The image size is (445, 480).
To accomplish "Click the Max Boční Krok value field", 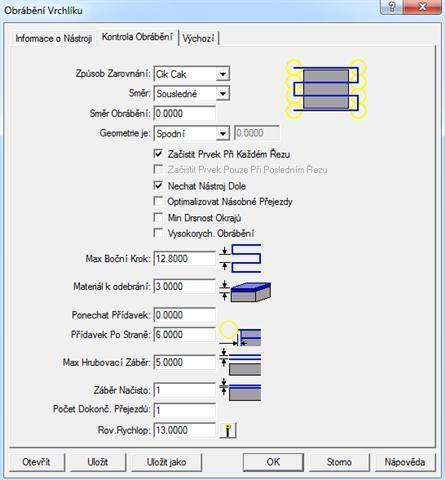I will [185, 259].
